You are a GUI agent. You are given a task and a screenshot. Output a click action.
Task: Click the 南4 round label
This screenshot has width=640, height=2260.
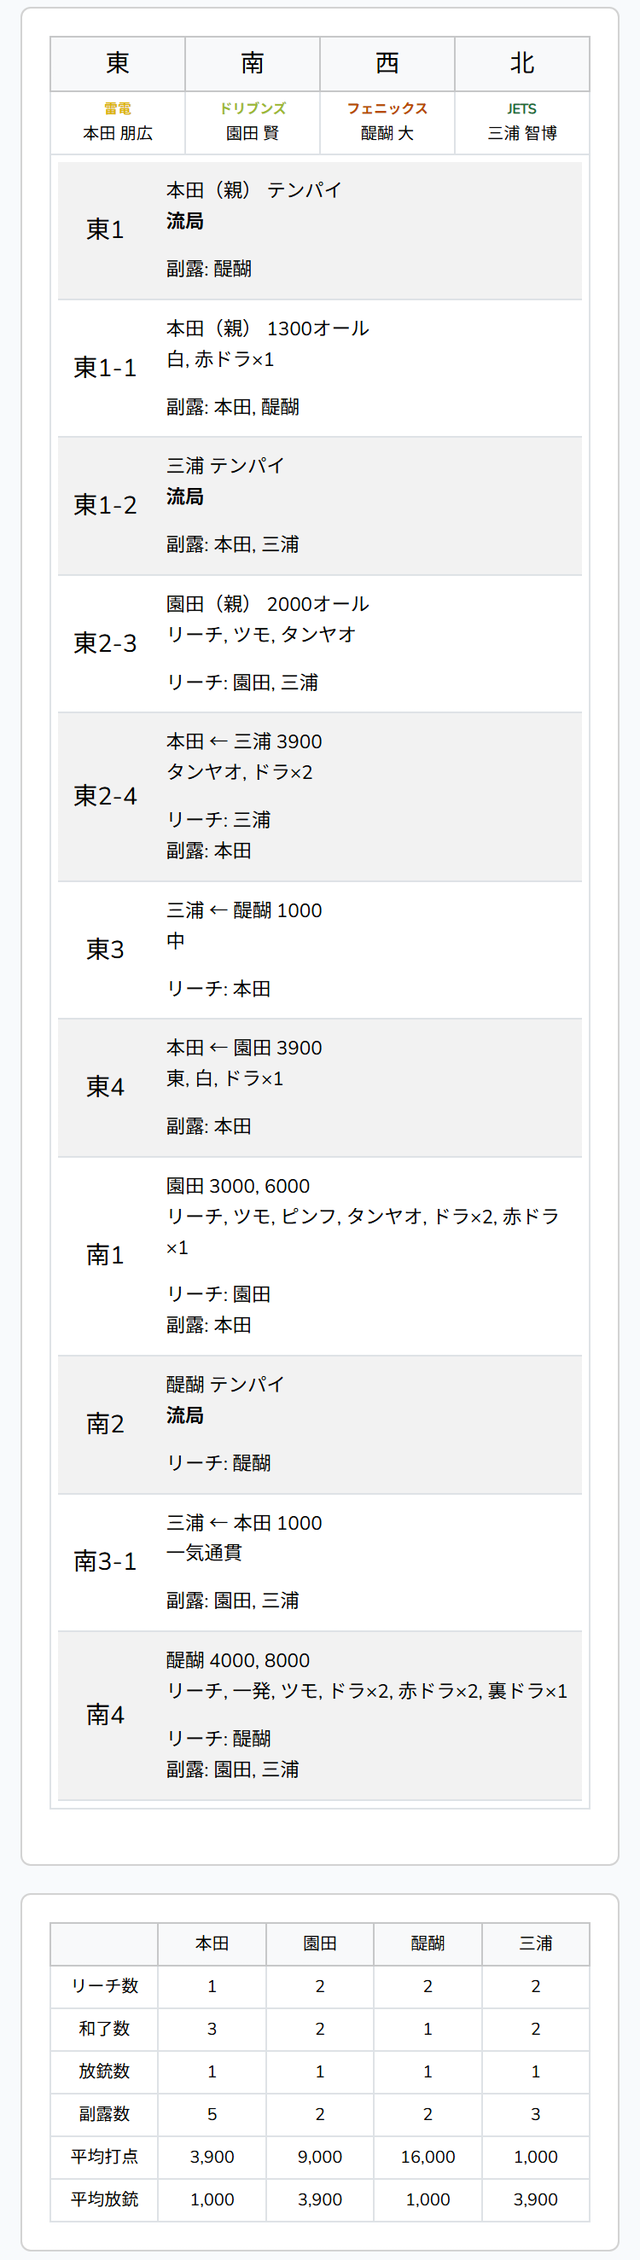[x=105, y=1715]
